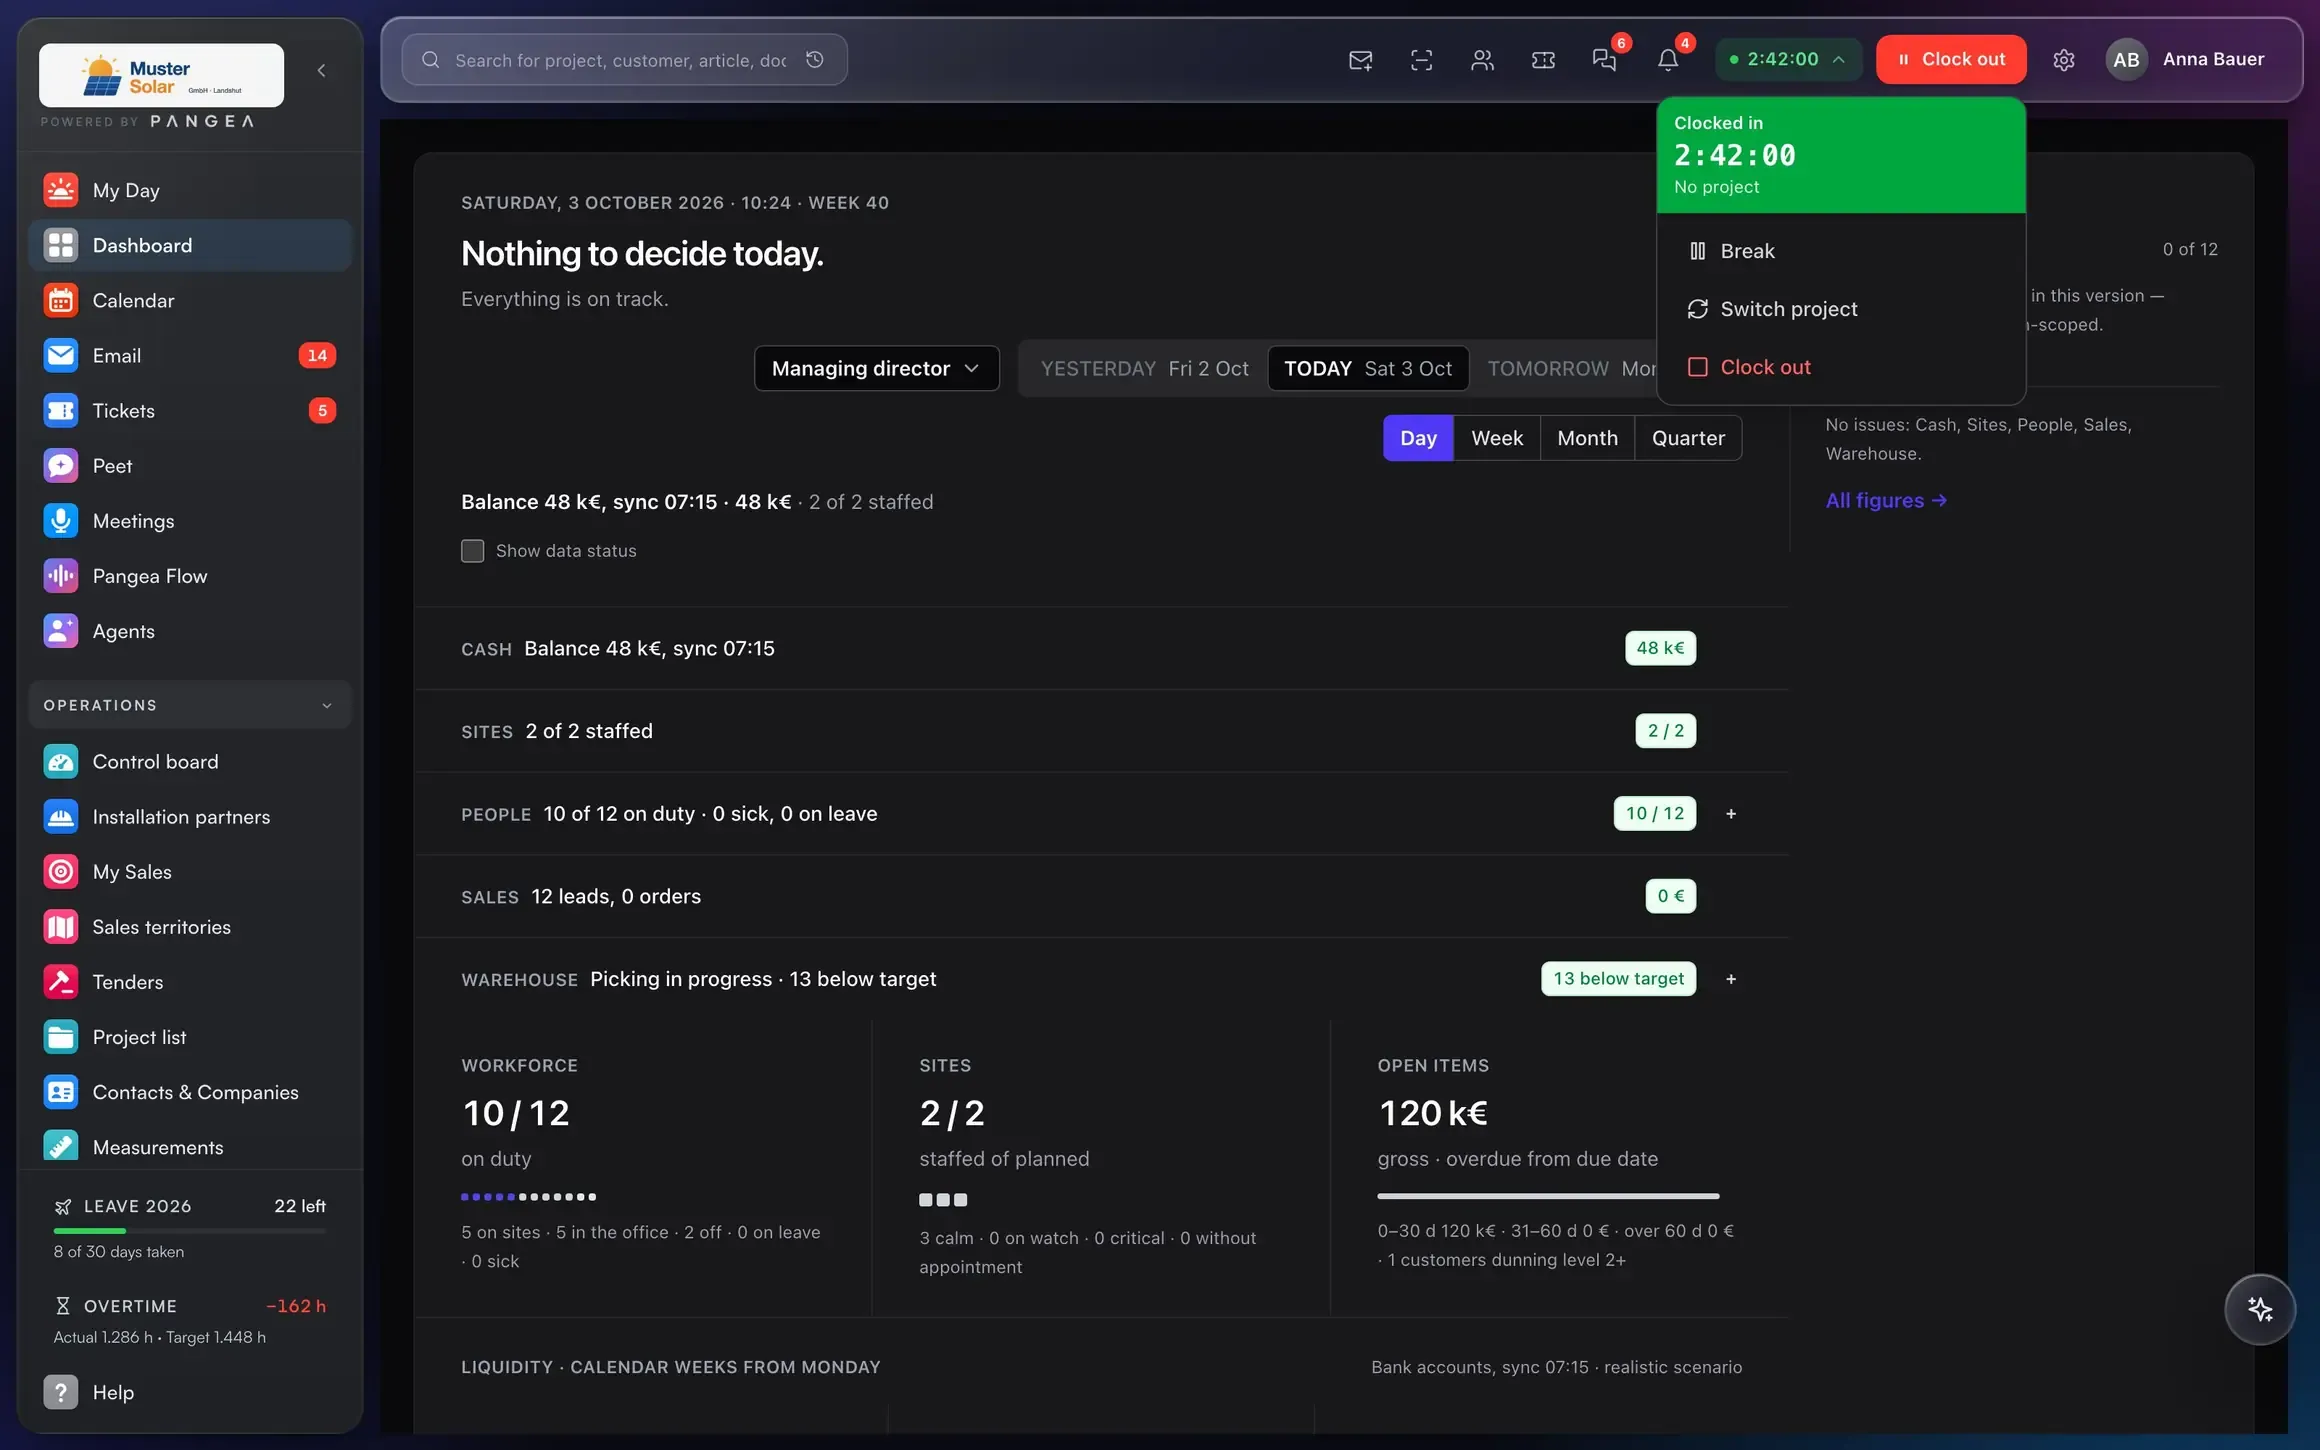Viewport: 2320px width, 1450px height.
Task: Select the Quarter period toggle
Action: (1688, 438)
